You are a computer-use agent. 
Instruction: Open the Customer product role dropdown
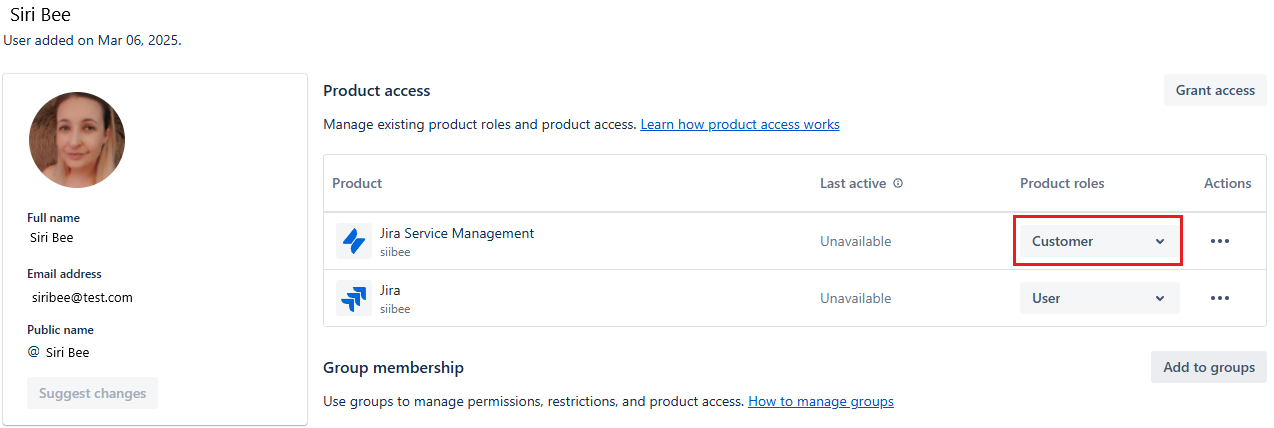[x=1099, y=241]
